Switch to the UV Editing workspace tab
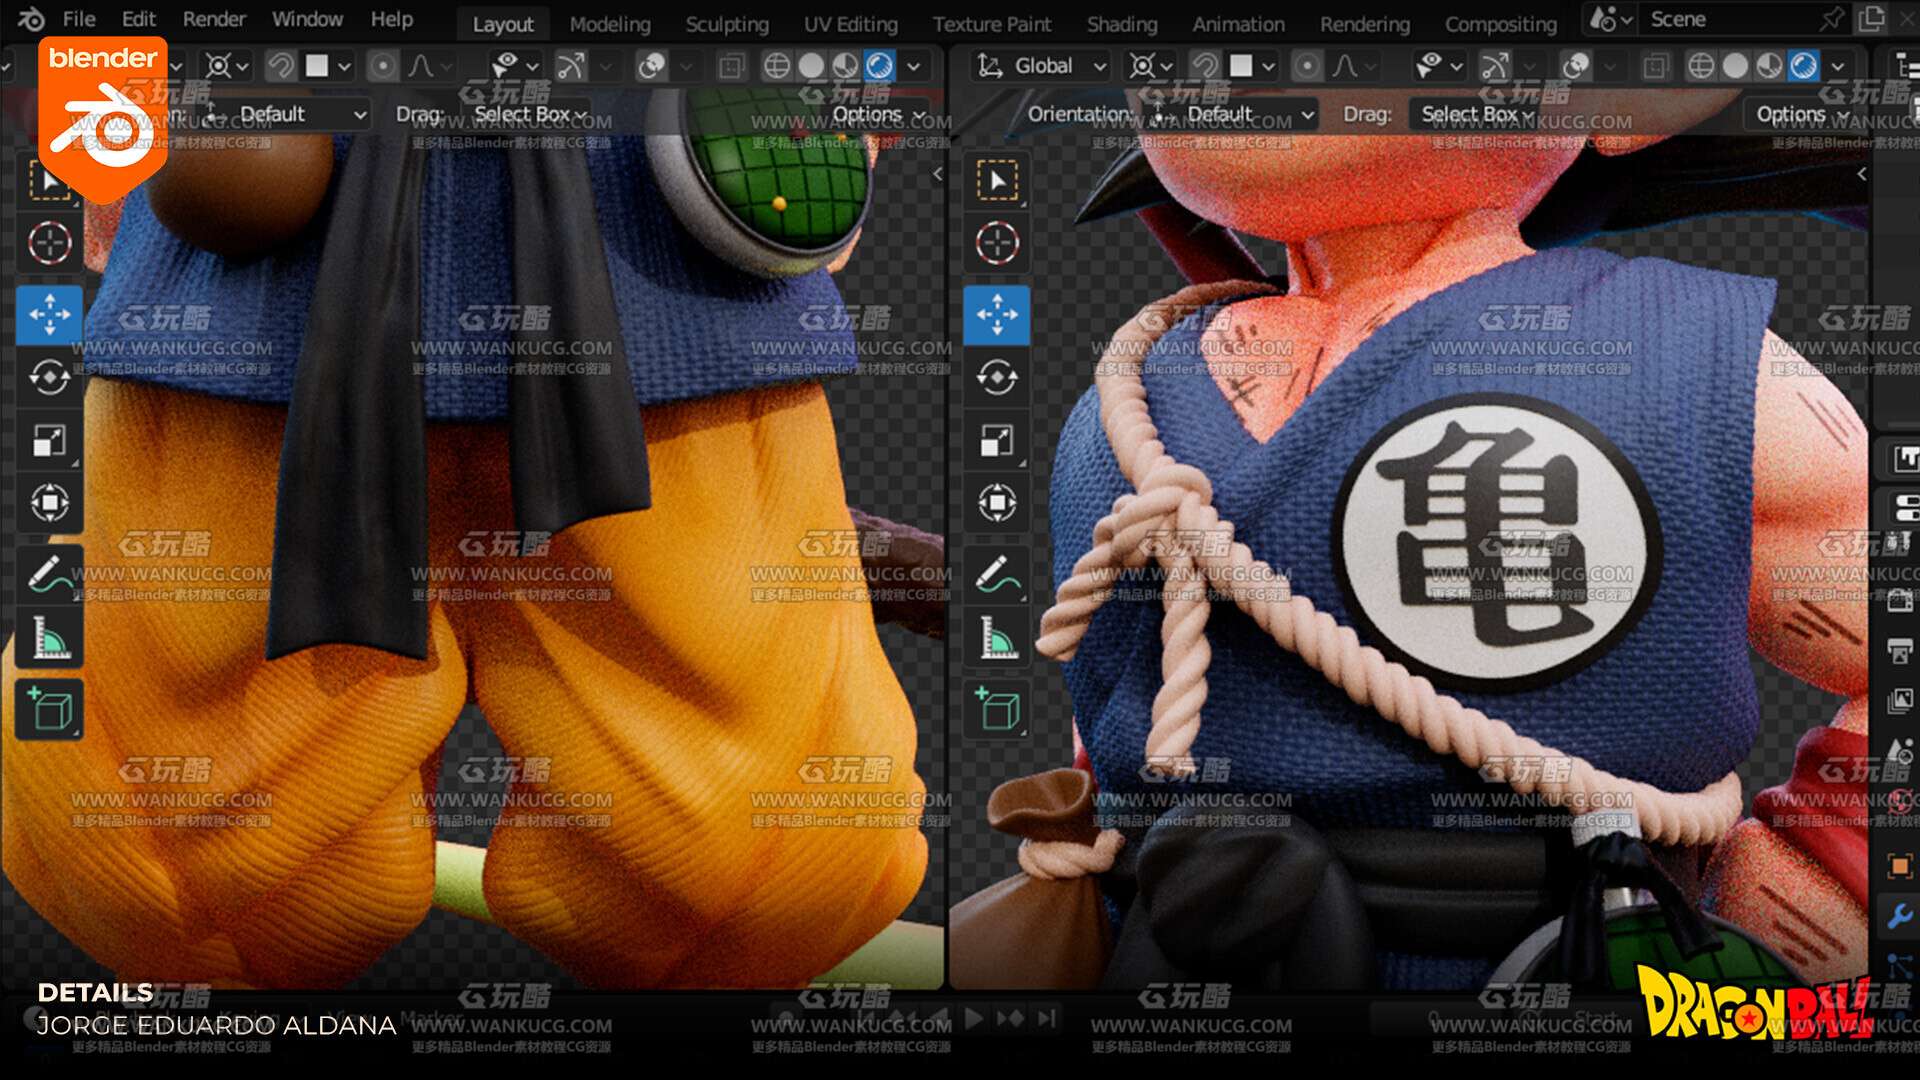 [851, 24]
